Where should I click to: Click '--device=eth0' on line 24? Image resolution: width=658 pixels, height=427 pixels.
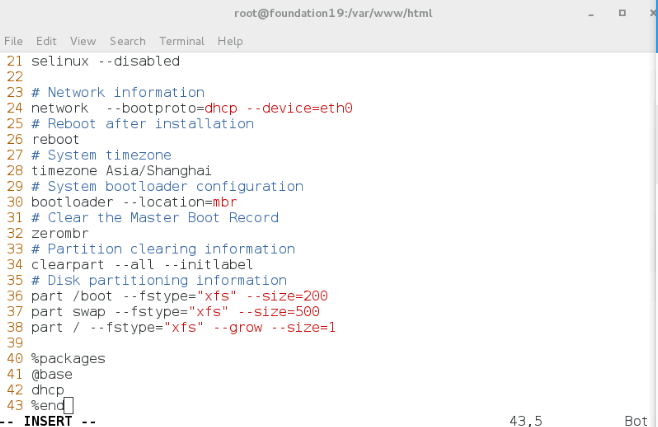(299, 108)
